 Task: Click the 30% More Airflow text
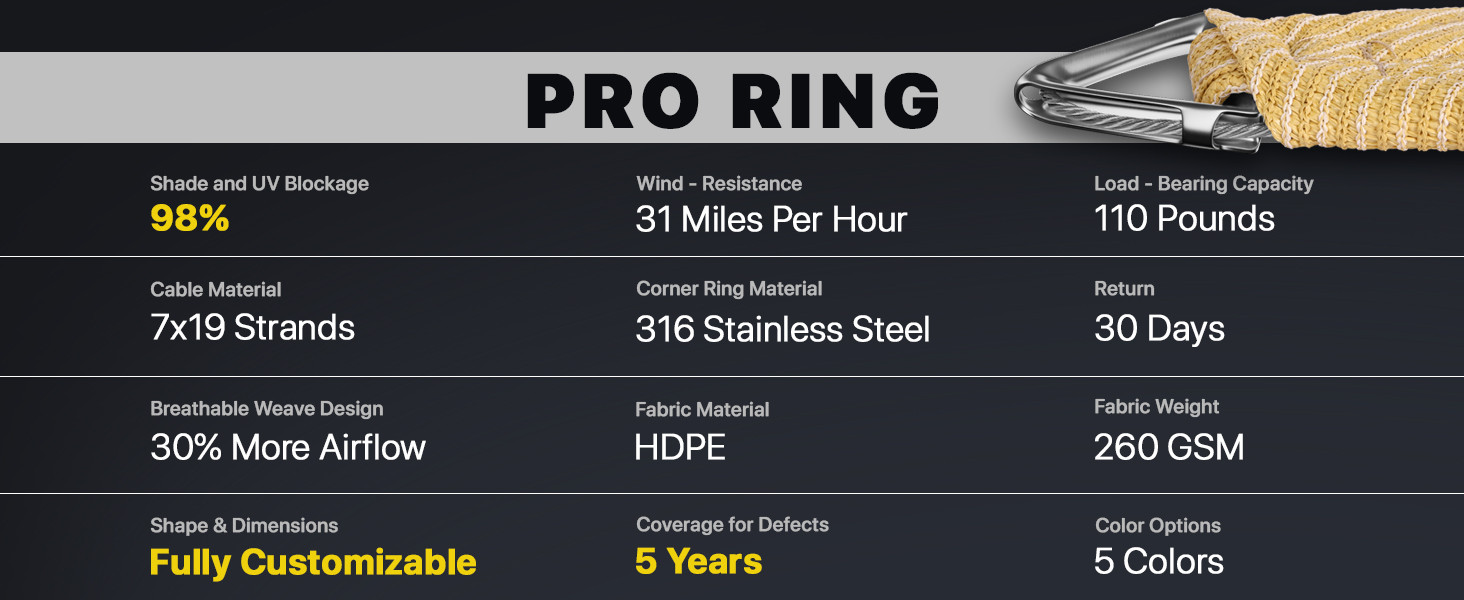click(288, 447)
